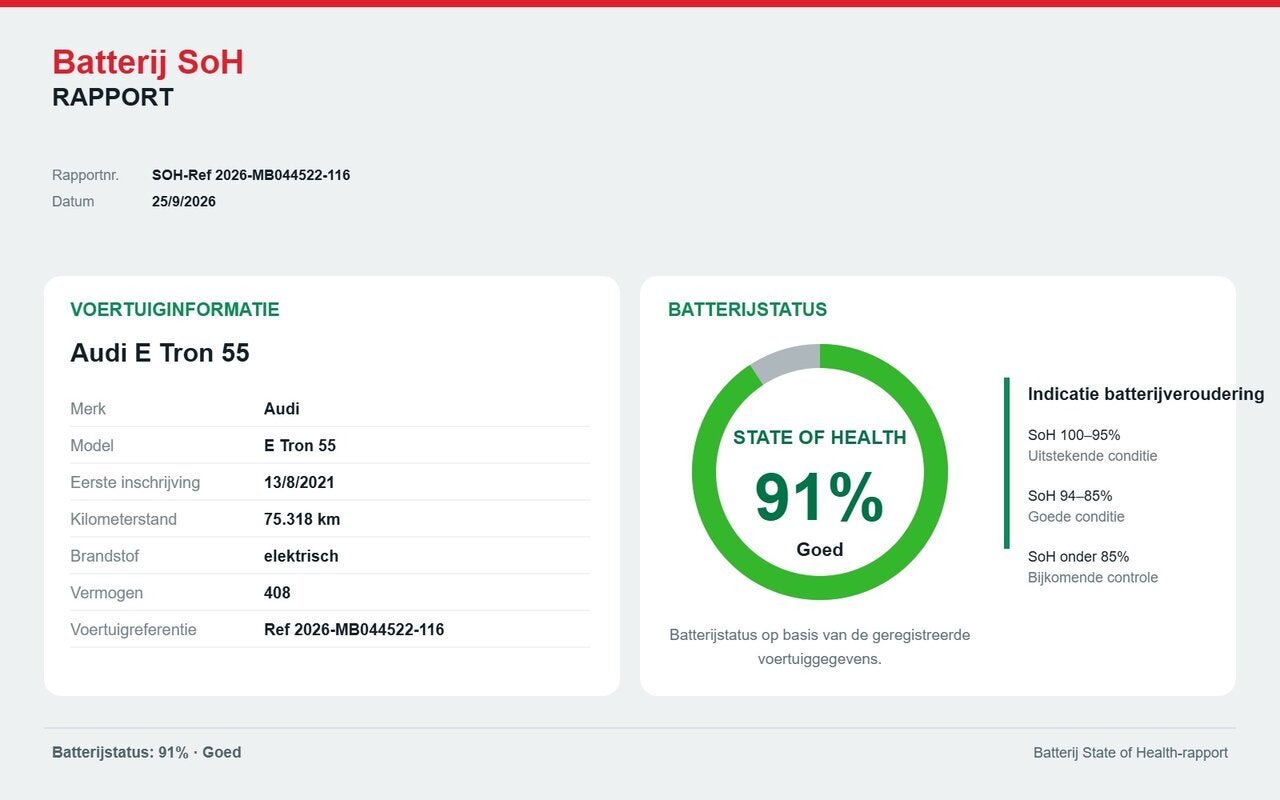Click the 'Datum' label

point(73,201)
